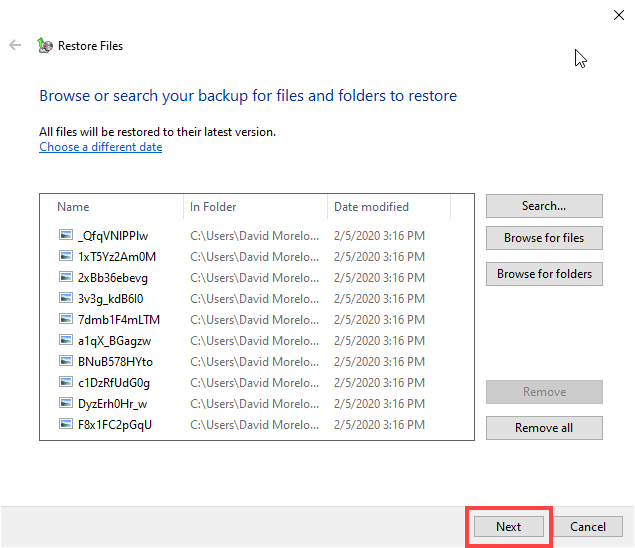Select image icon of DyzErh0Hr_w
Image resolution: width=635 pixels, height=548 pixels.
tap(66, 403)
